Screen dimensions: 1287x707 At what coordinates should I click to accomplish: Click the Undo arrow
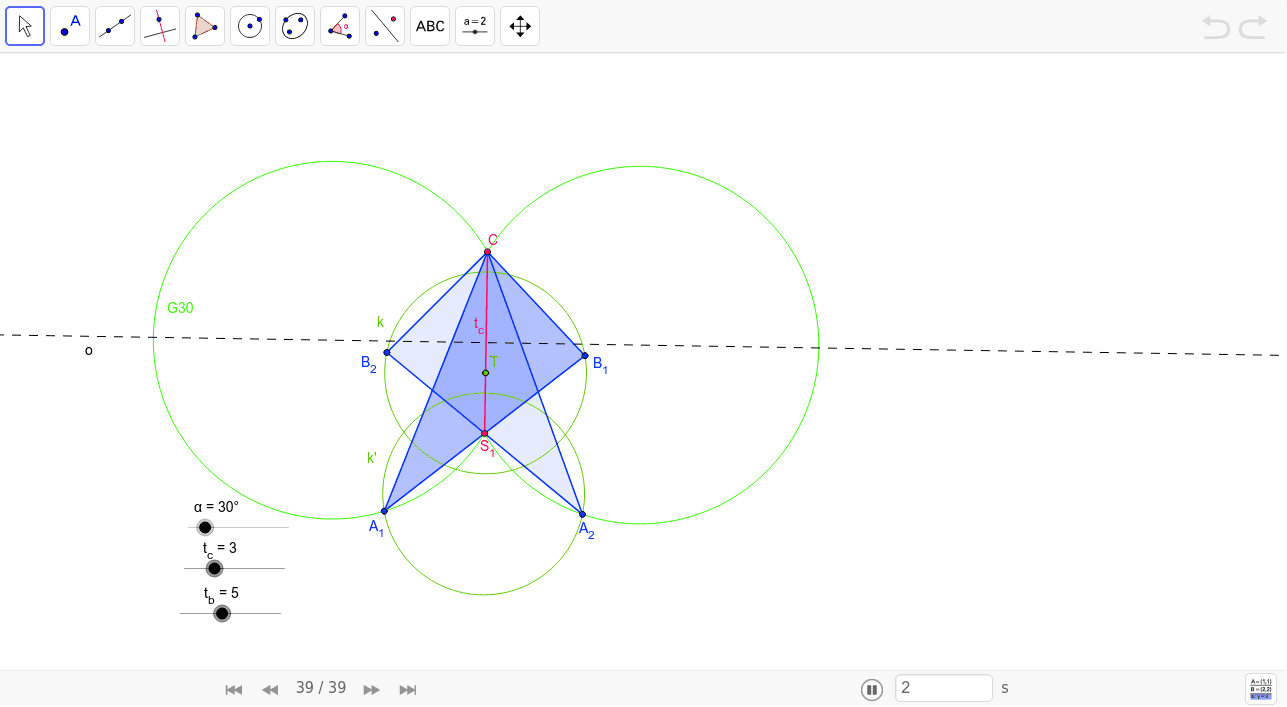[1216, 27]
